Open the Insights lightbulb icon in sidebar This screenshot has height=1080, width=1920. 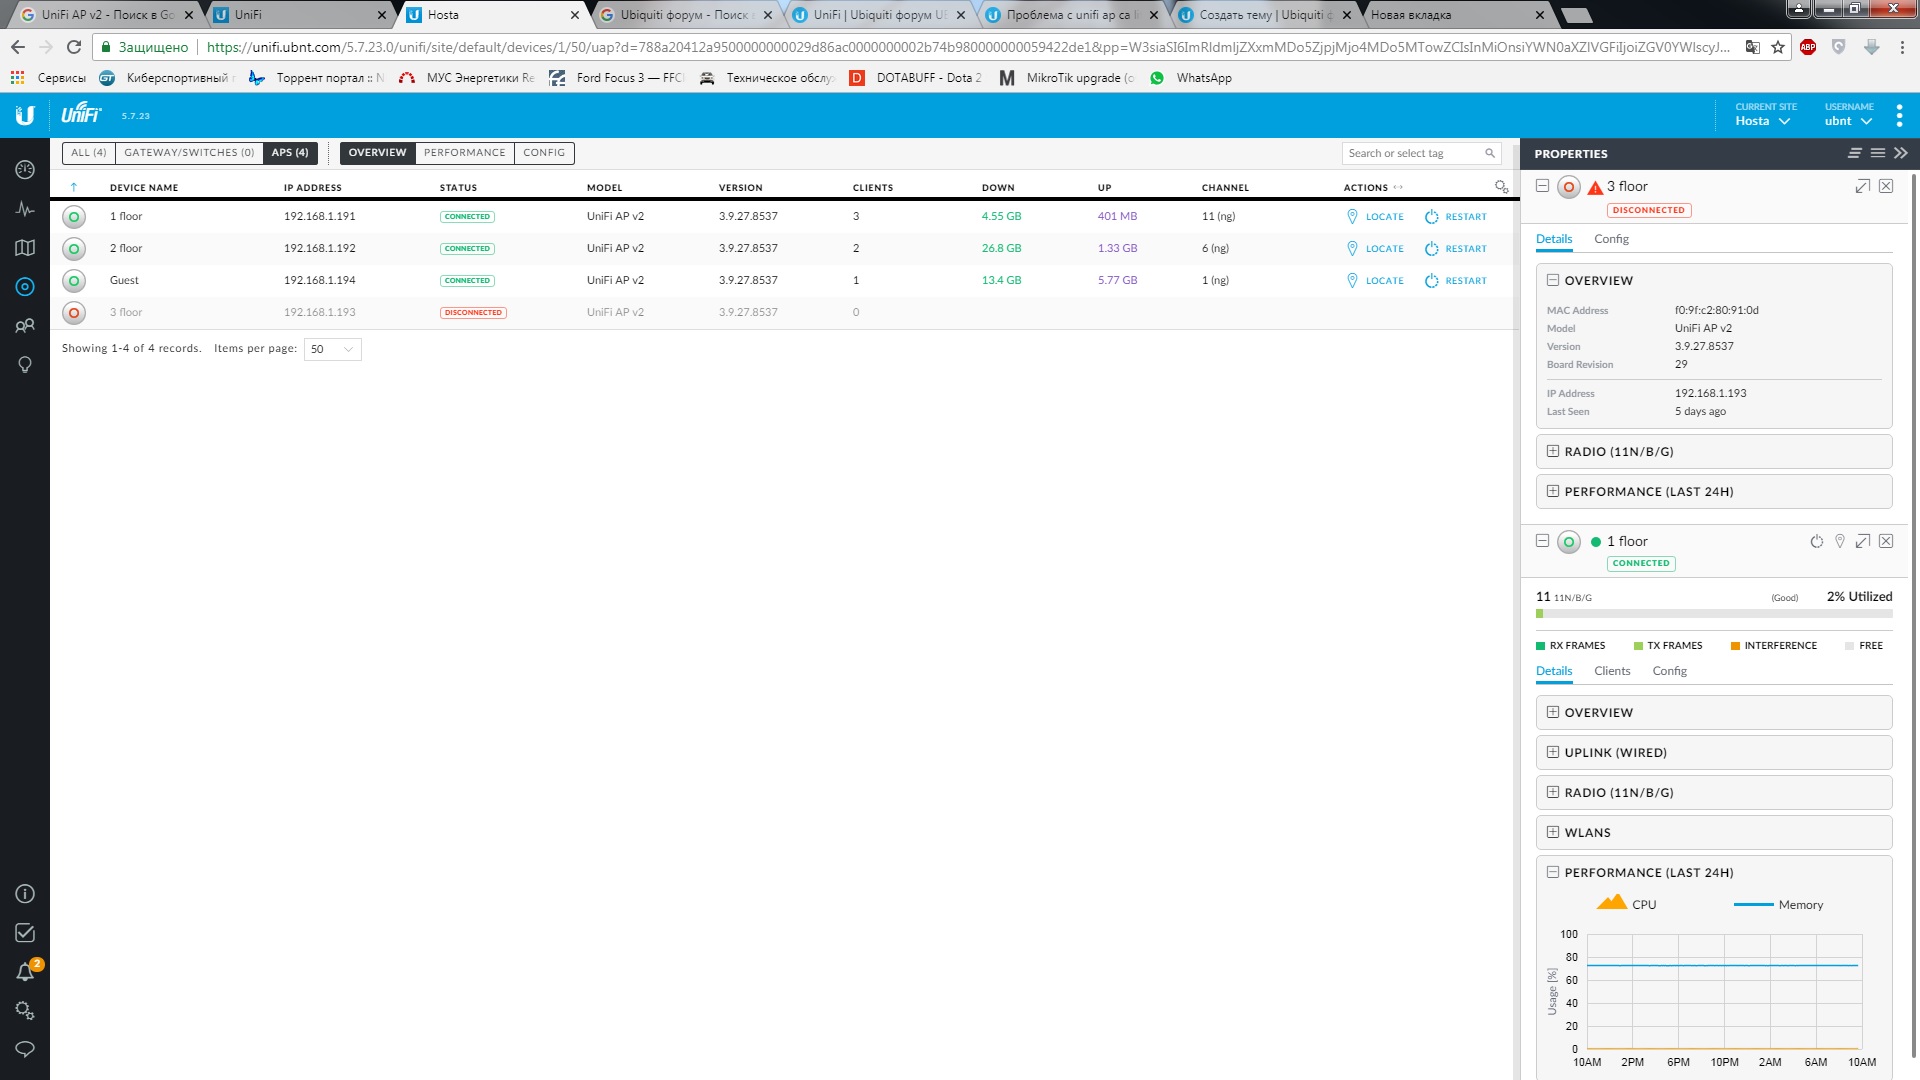[x=25, y=365]
